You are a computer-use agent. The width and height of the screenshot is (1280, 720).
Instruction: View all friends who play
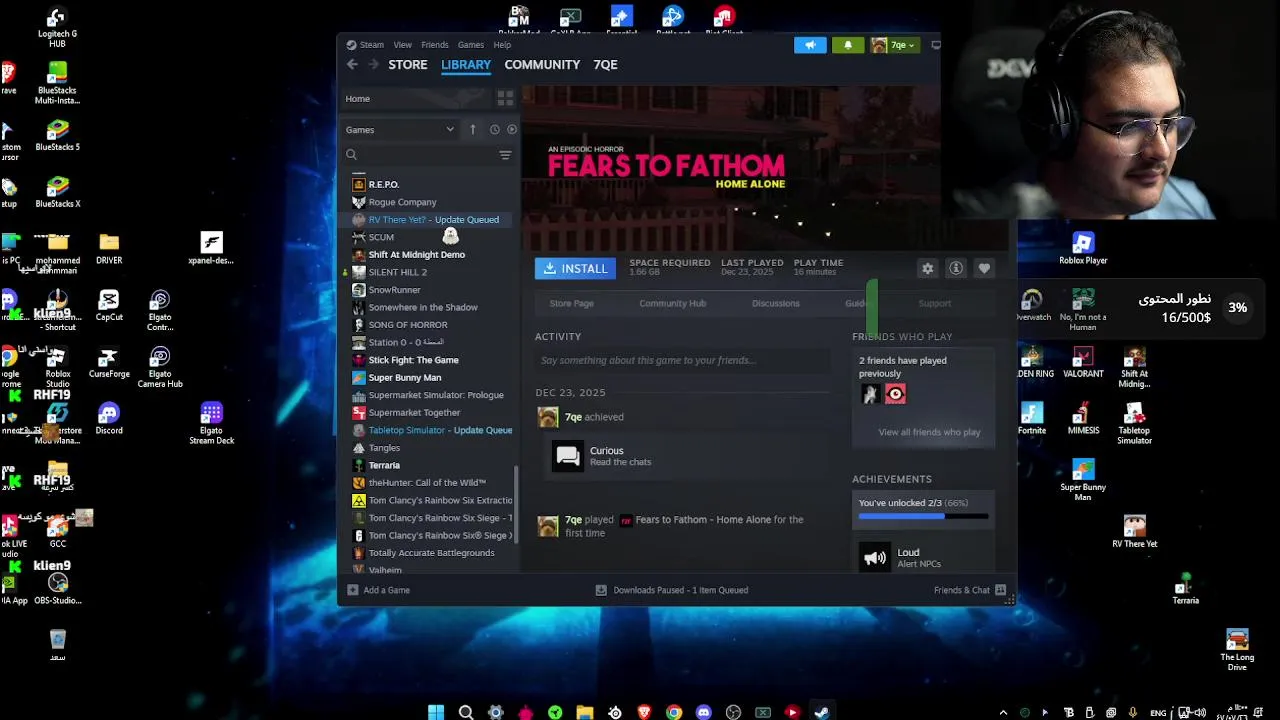tap(929, 432)
